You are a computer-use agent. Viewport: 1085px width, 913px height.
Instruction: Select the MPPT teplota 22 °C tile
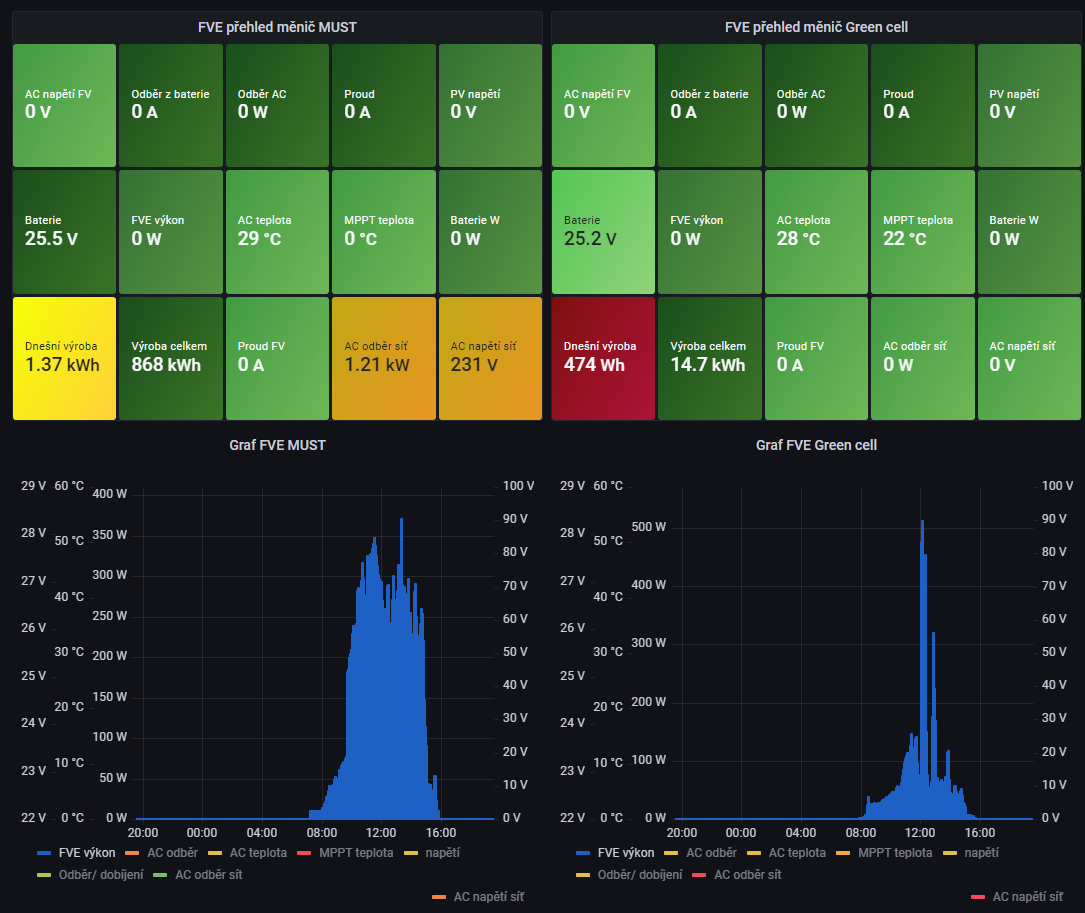(x=922, y=232)
